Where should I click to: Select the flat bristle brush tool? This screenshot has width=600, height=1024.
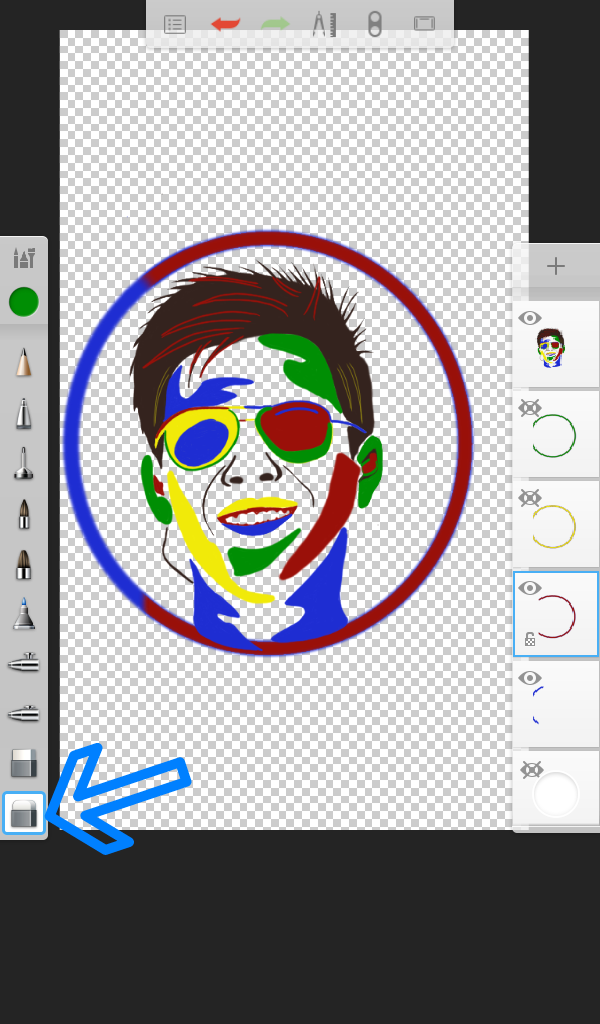(24, 564)
